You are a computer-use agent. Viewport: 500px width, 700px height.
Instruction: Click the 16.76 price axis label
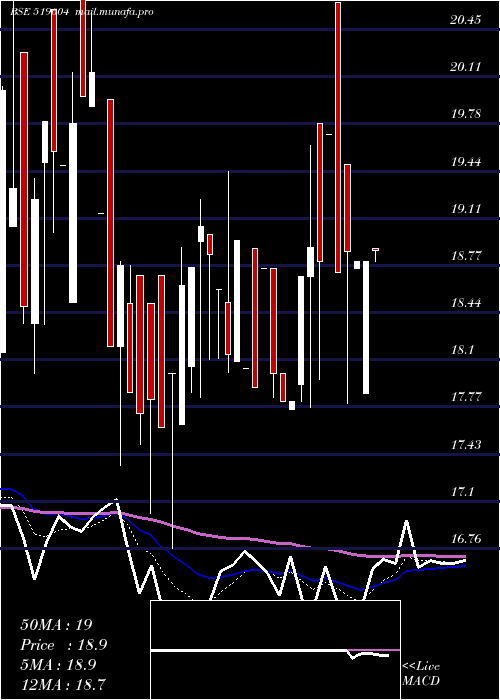pos(466,539)
